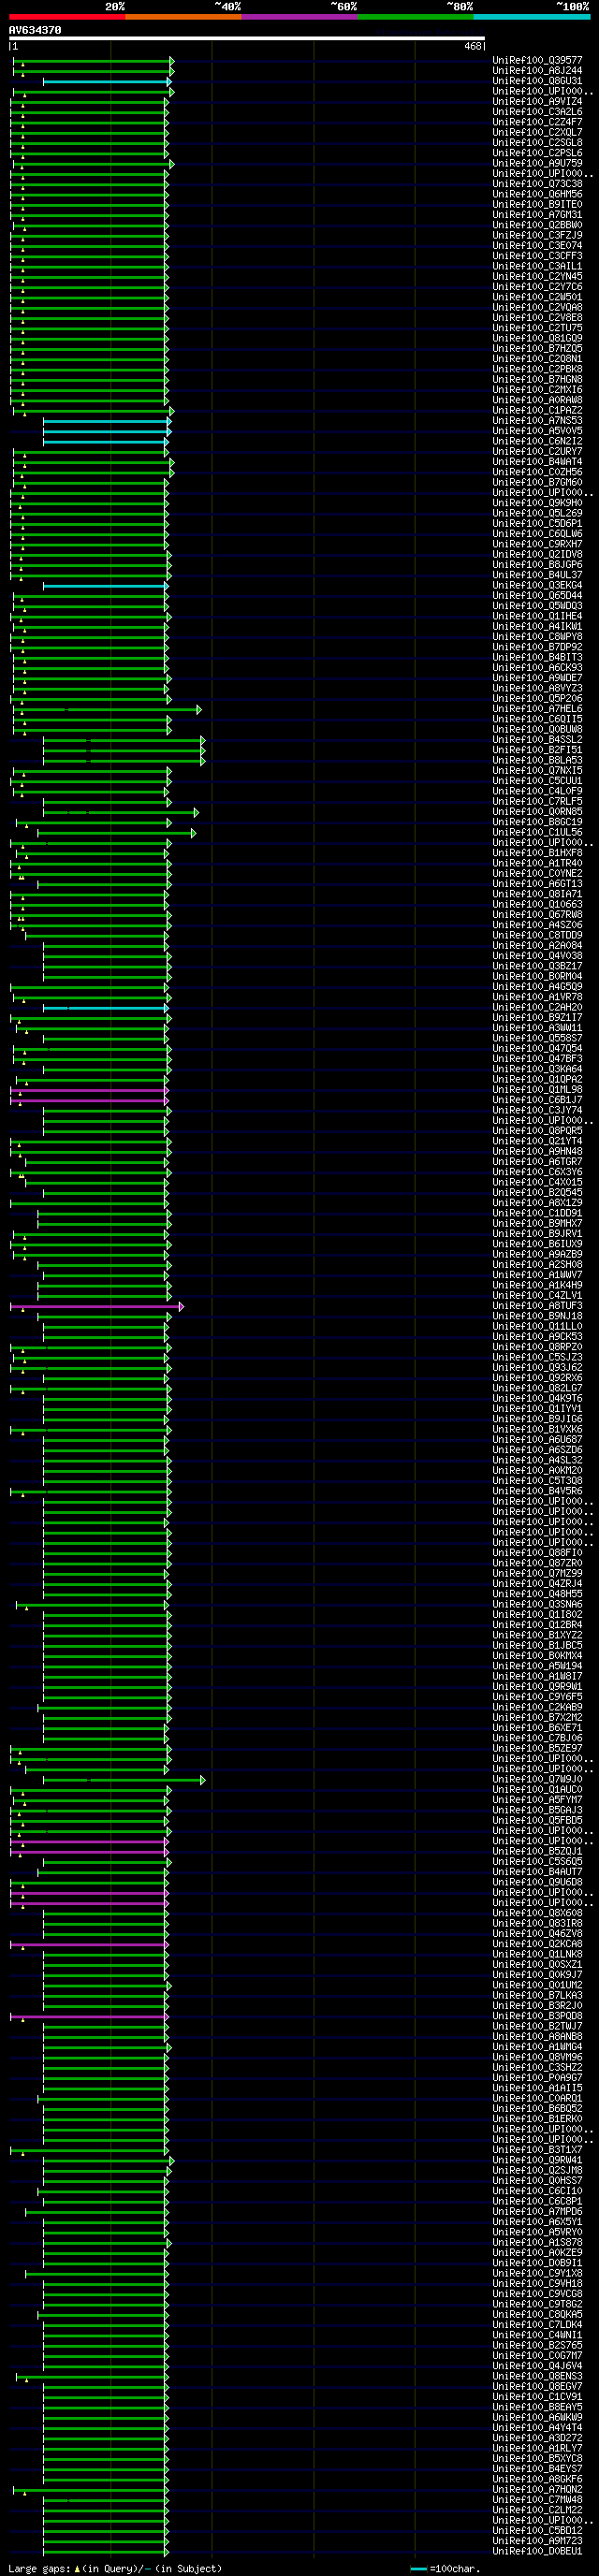Viewport: 599px width, 2576px height.
Task: Select the UniRef100_C2TU75 label
Action: tap(537, 328)
